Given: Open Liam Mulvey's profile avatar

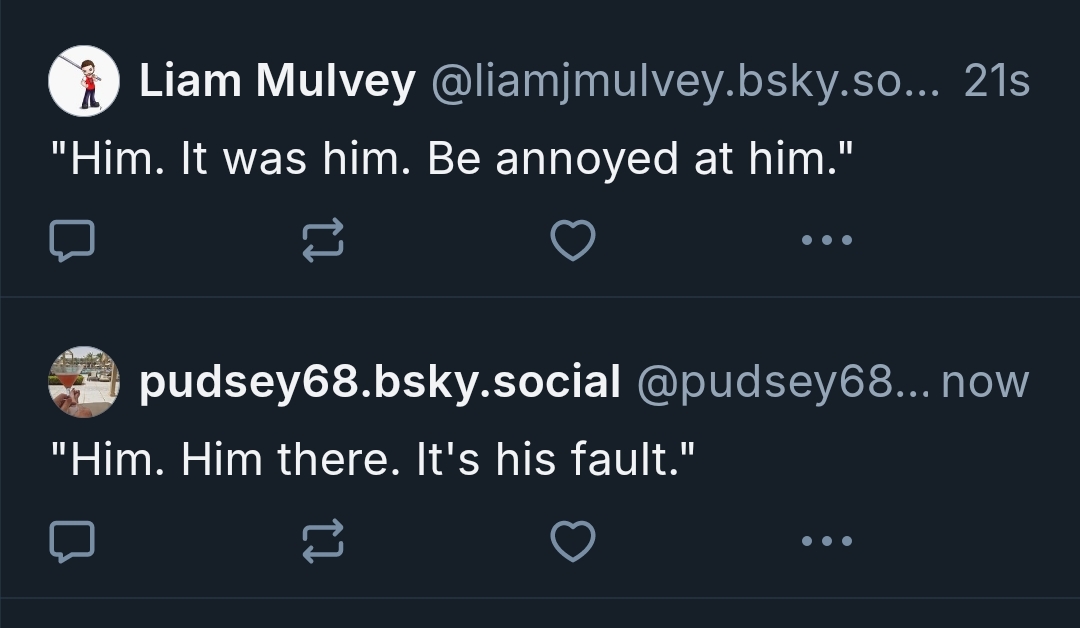Looking at the screenshot, I should click(x=84, y=81).
